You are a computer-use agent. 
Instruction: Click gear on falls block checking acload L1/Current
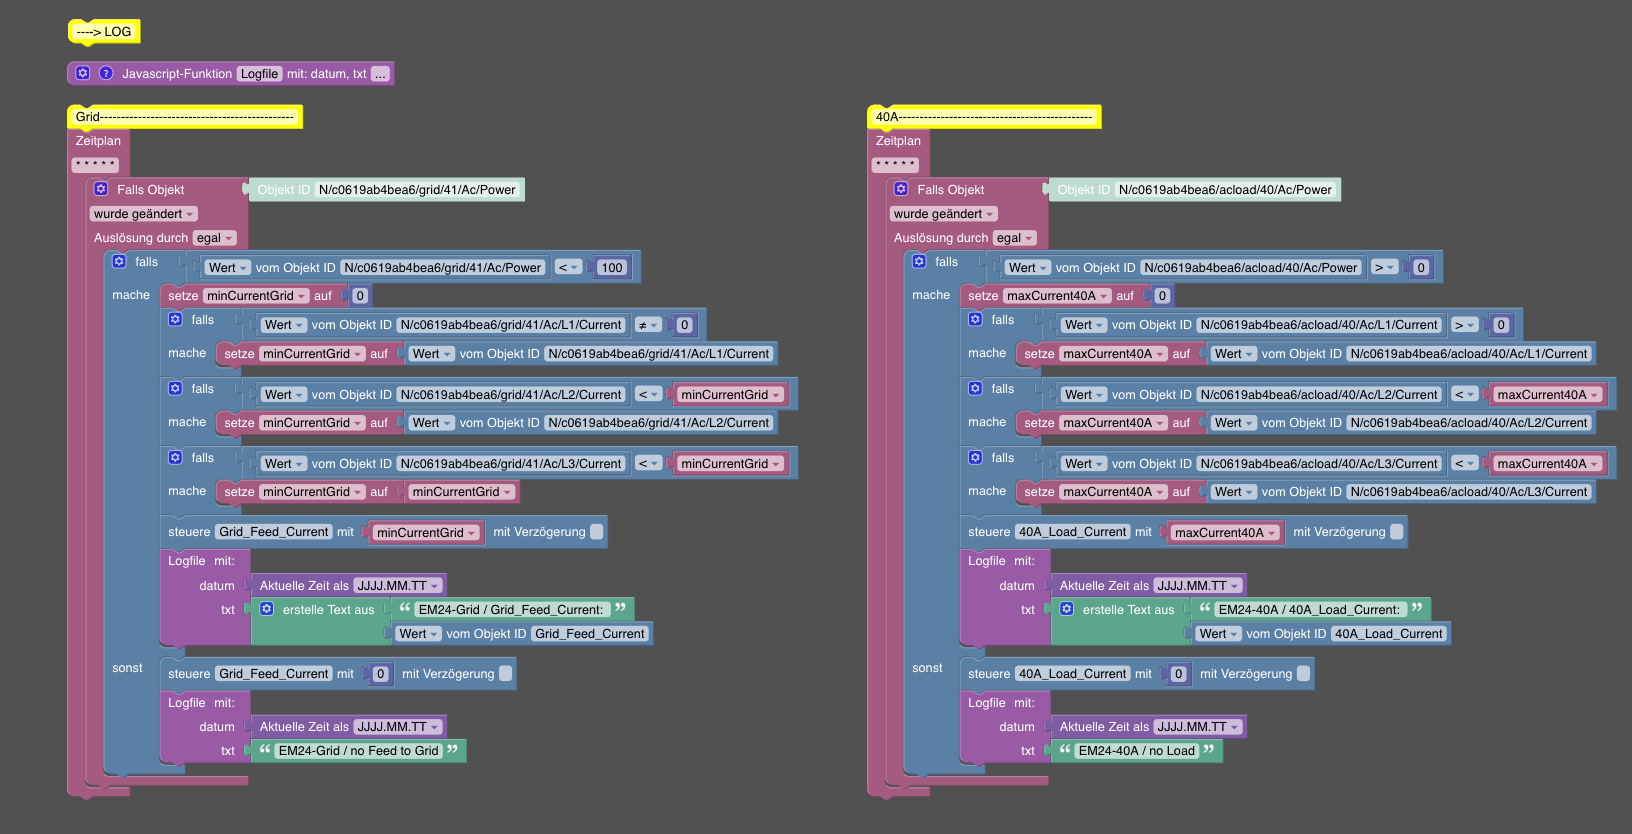[x=975, y=319]
